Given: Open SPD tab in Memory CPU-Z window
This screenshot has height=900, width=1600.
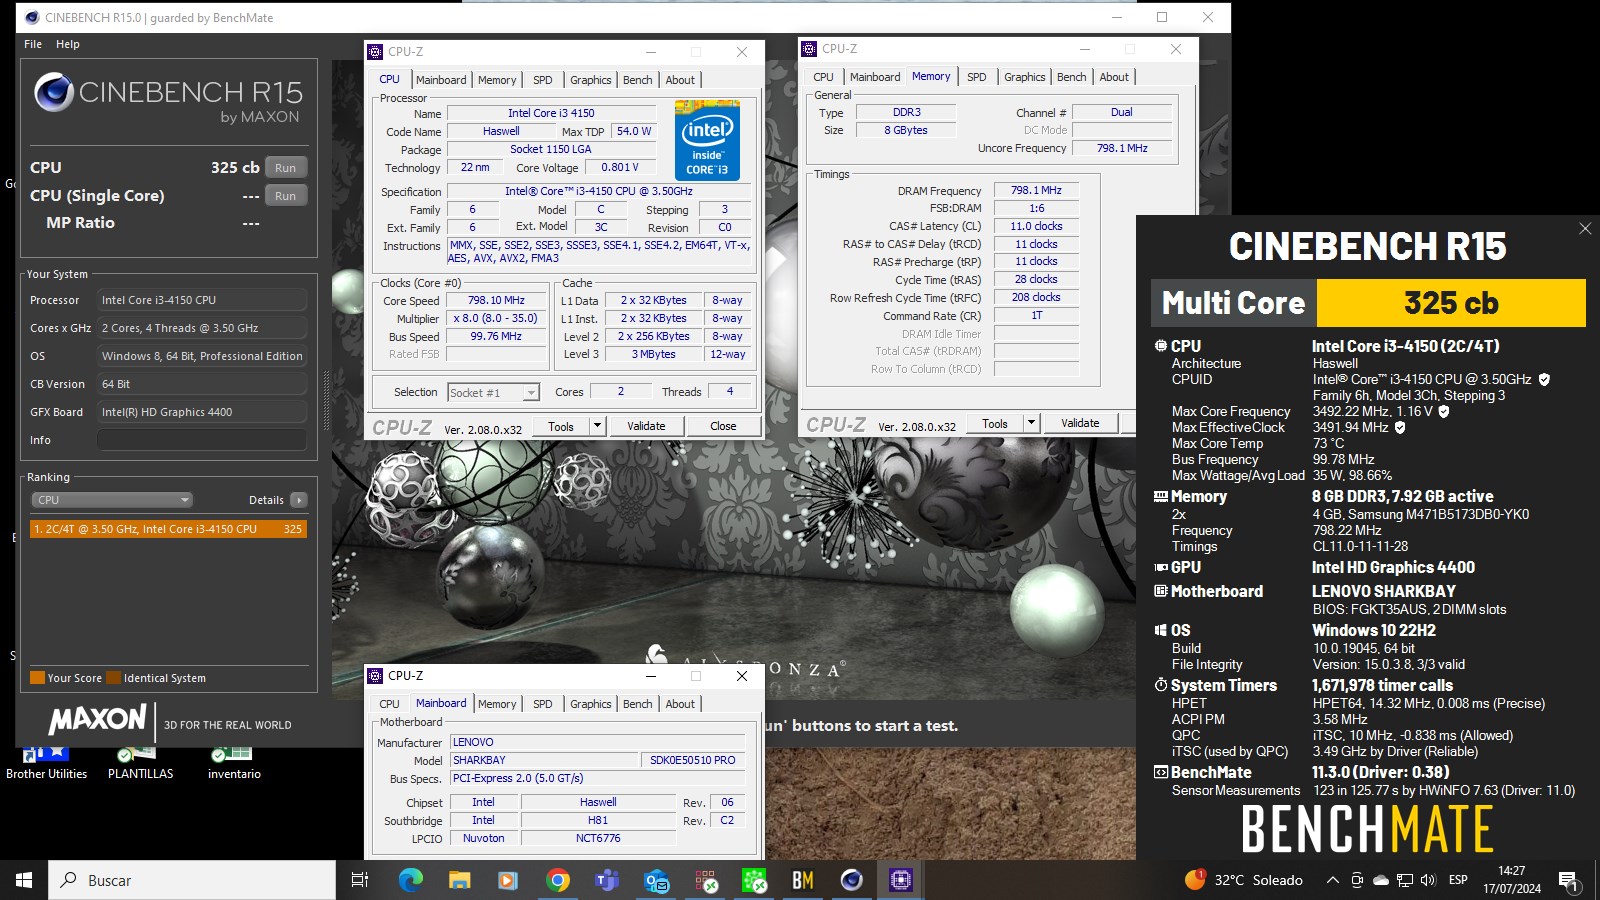Looking at the screenshot, I should [x=977, y=77].
